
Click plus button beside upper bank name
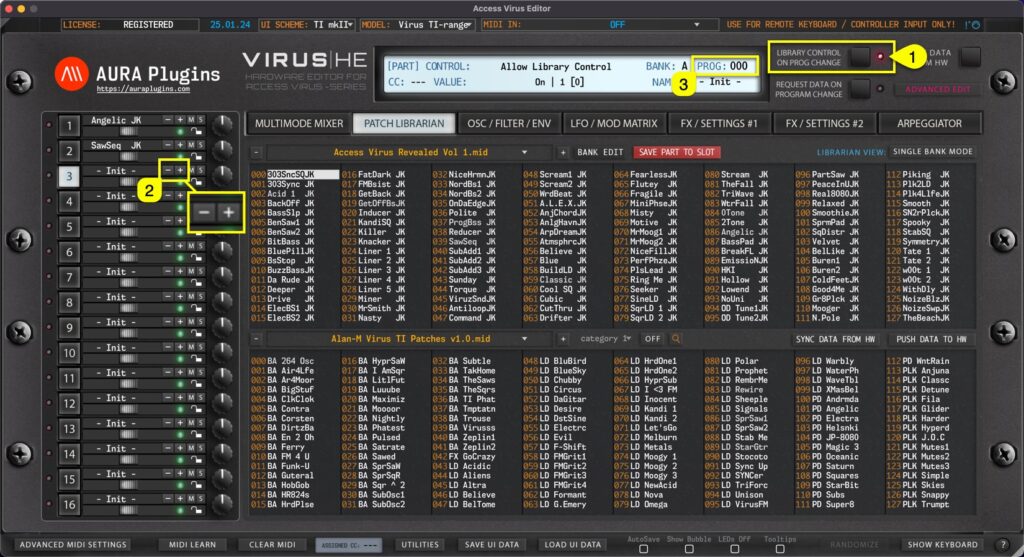tap(563, 152)
